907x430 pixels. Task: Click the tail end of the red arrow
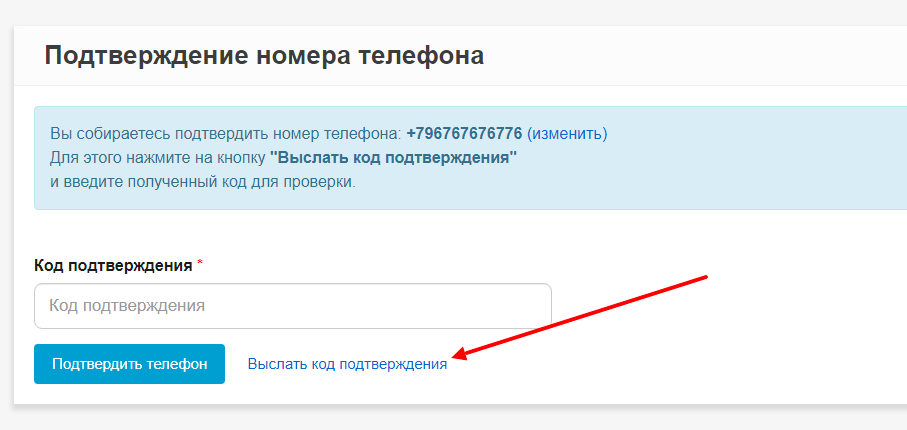(x=705, y=277)
